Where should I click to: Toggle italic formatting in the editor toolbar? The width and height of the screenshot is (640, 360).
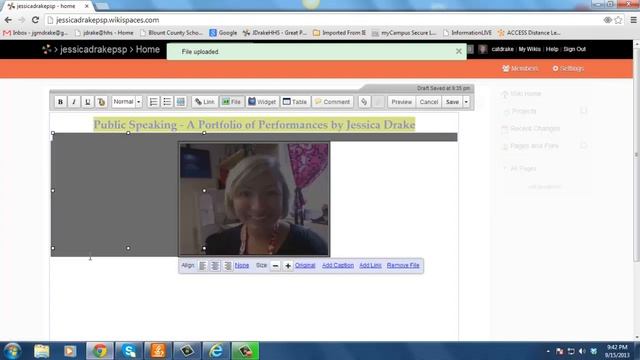tap(74, 102)
